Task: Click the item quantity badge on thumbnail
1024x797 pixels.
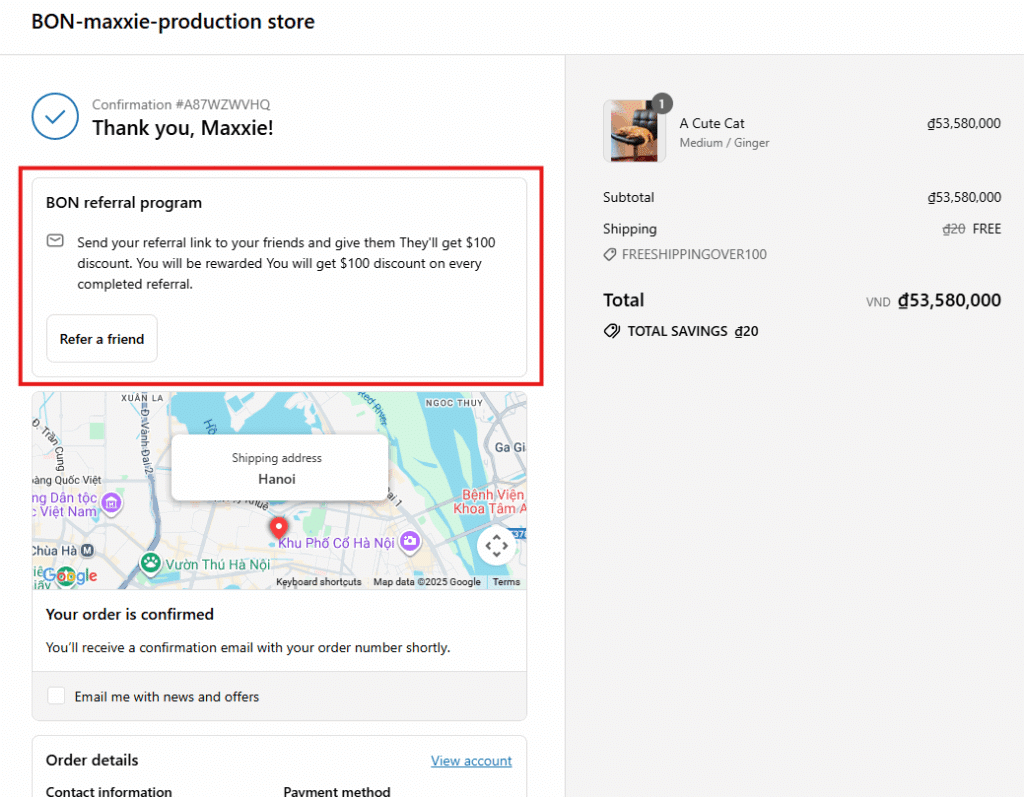Action: (x=662, y=103)
